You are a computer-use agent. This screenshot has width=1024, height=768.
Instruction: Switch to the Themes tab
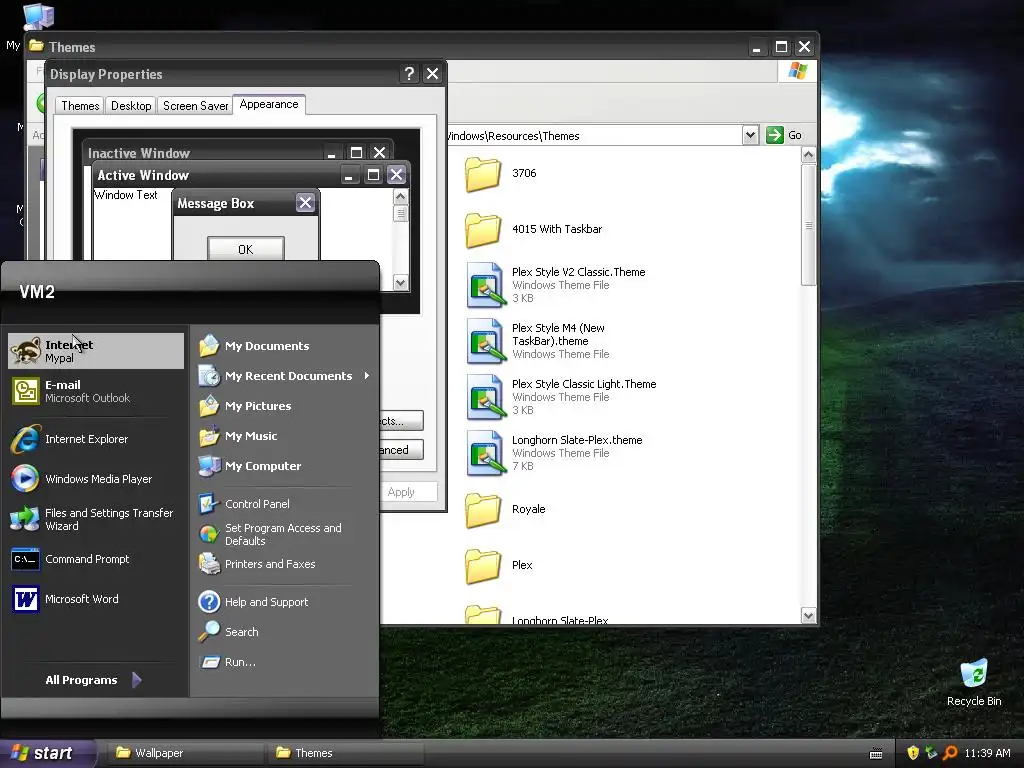pyautogui.click(x=80, y=106)
